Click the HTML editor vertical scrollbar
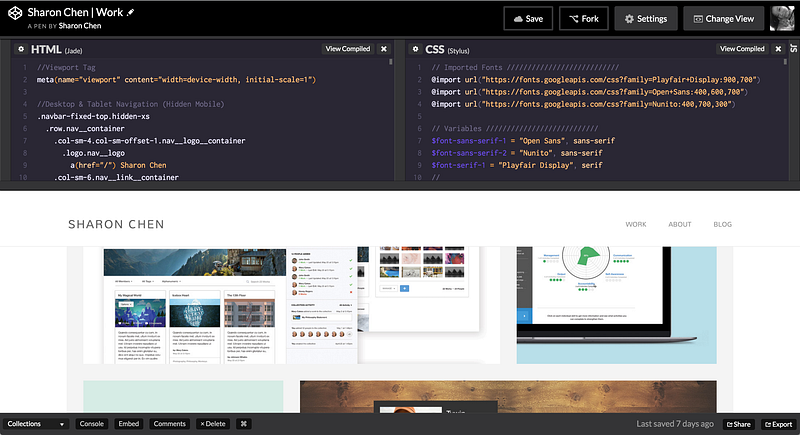This screenshot has height=435, width=800. pyautogui.click(x=391, y=62)
